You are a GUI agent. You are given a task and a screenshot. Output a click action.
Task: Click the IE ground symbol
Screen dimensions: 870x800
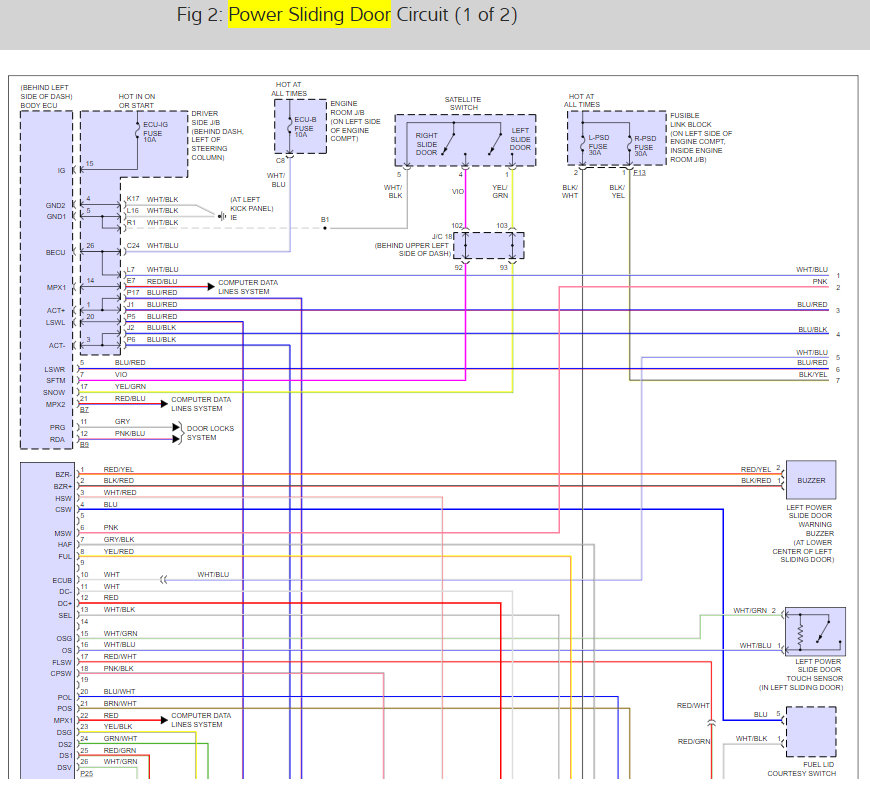point(221,216)
